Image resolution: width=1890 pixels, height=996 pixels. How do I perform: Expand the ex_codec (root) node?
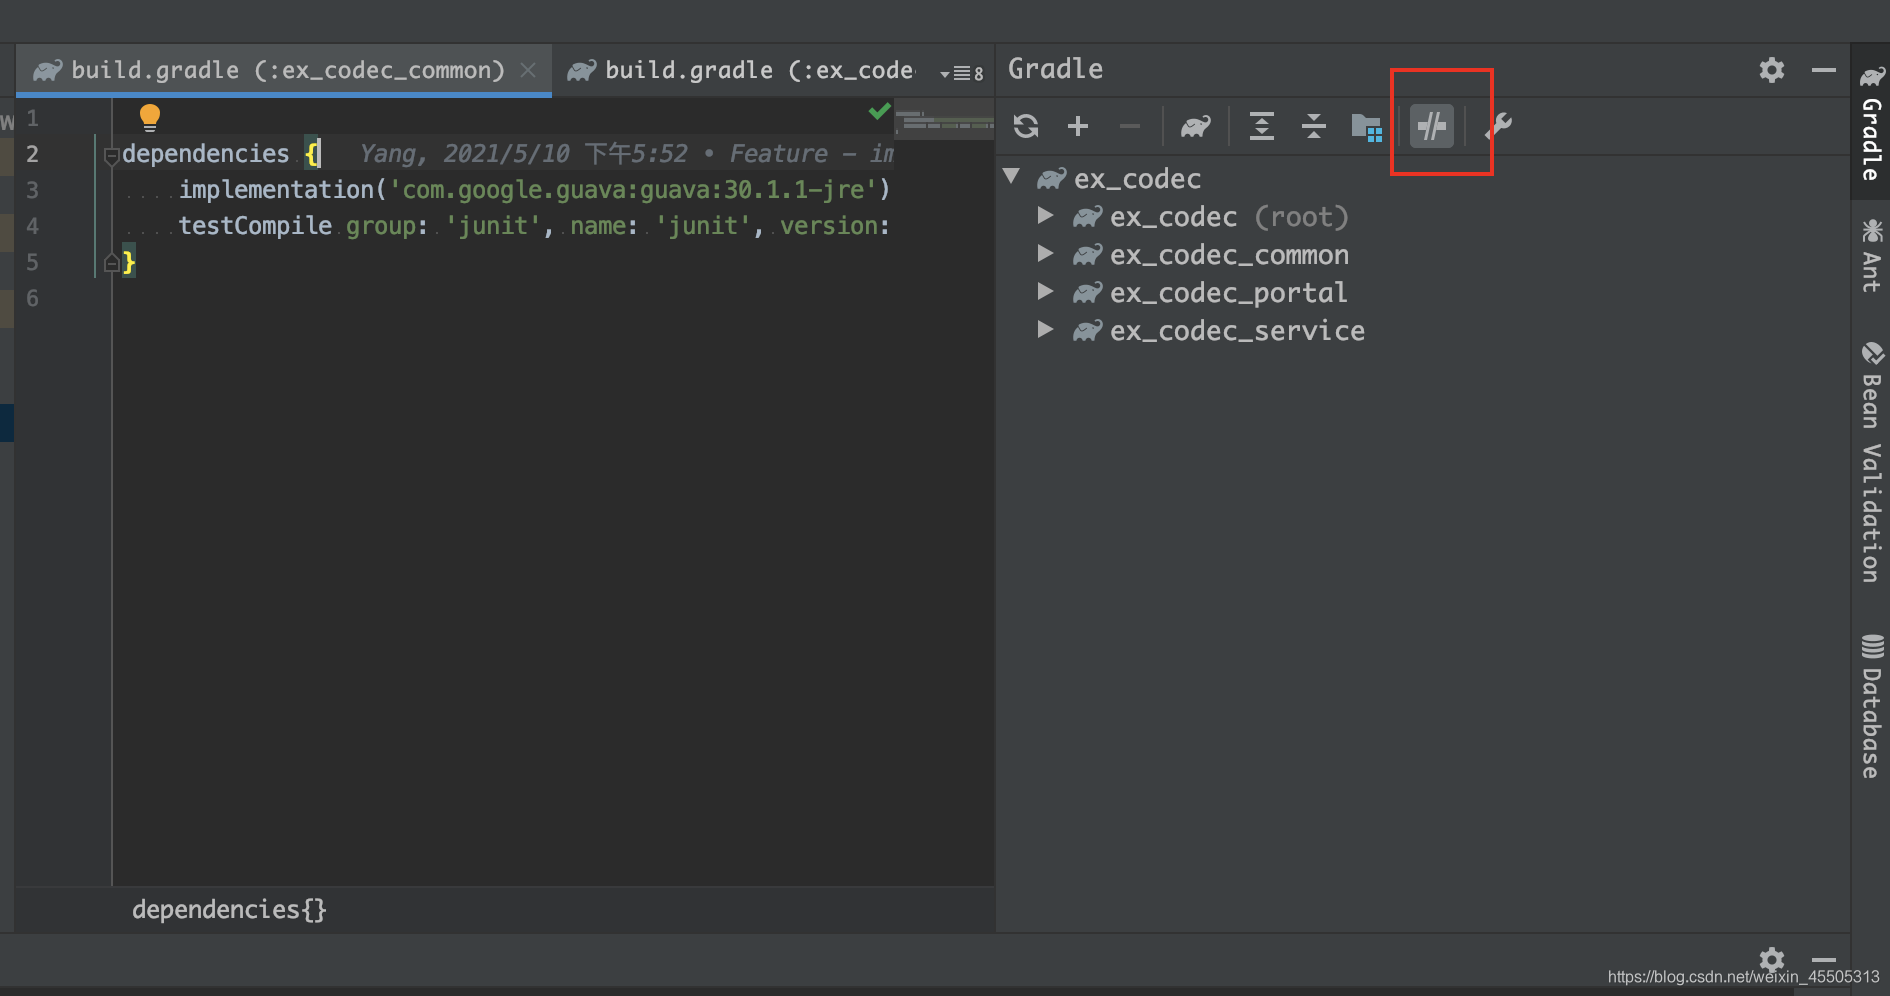(x=1045, y=215)
